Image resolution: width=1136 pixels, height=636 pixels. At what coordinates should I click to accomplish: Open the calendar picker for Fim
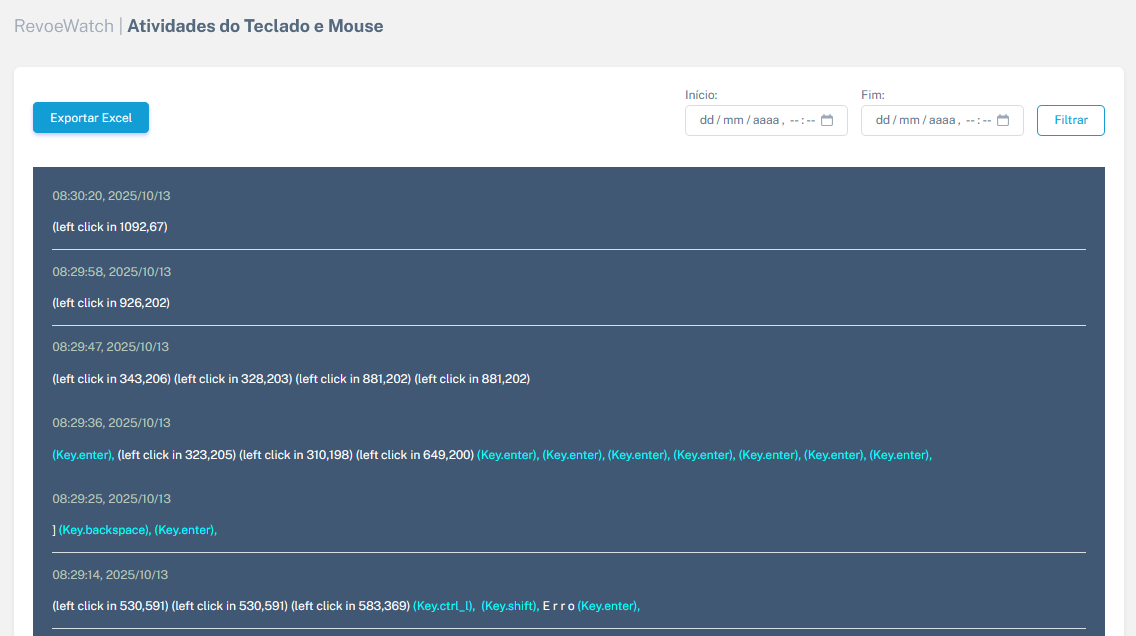tap(1003, 121)
